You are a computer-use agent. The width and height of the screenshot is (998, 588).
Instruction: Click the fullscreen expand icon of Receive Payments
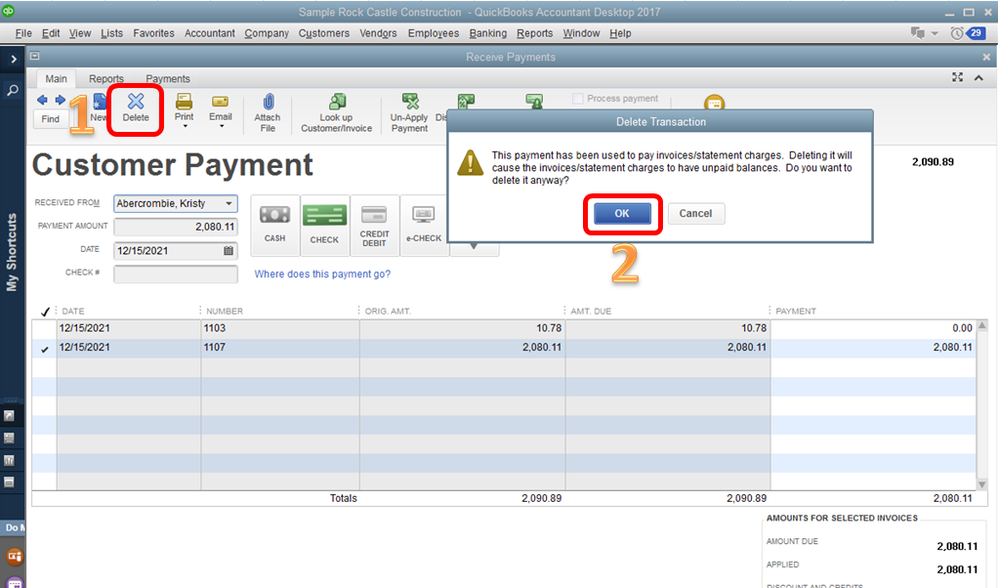957,77
